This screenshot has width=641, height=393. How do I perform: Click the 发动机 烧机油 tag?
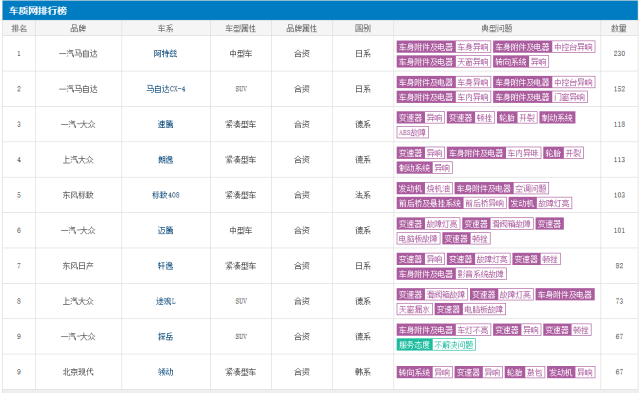(x=424, y=188)
